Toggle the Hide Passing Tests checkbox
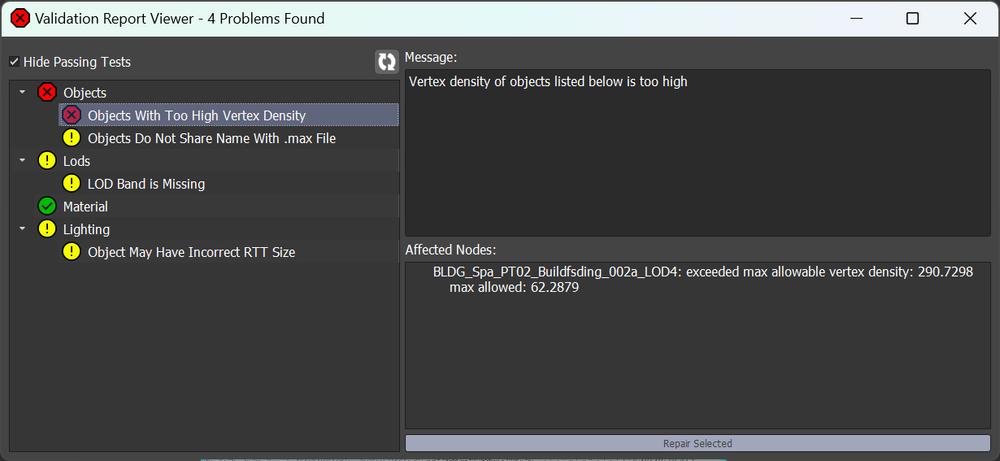Image resolution: width=1000 pixels, height=461 pixels. [x=14, y=62]
